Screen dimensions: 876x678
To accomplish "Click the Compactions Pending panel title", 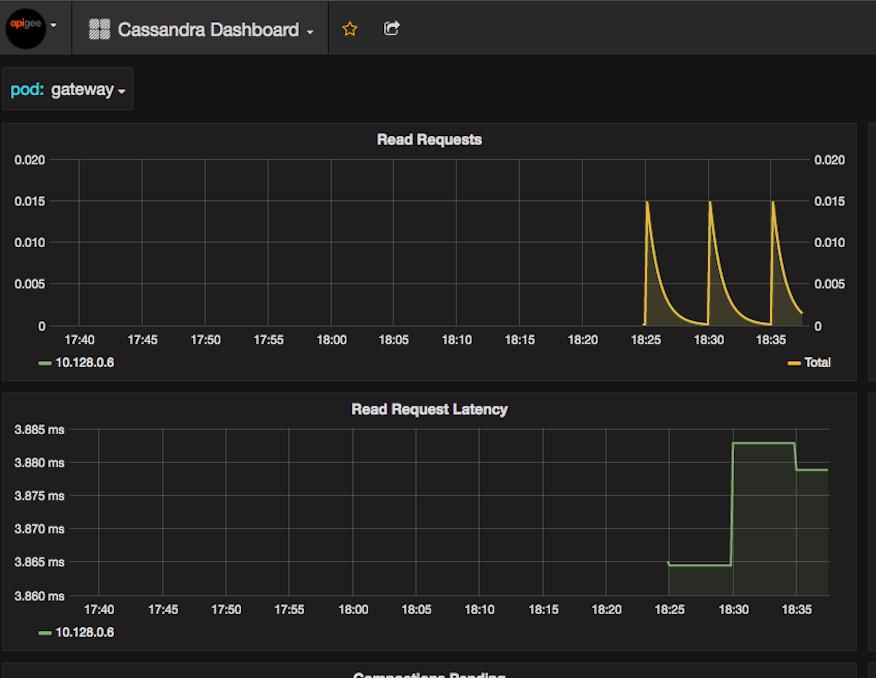I will coord(429,674).
